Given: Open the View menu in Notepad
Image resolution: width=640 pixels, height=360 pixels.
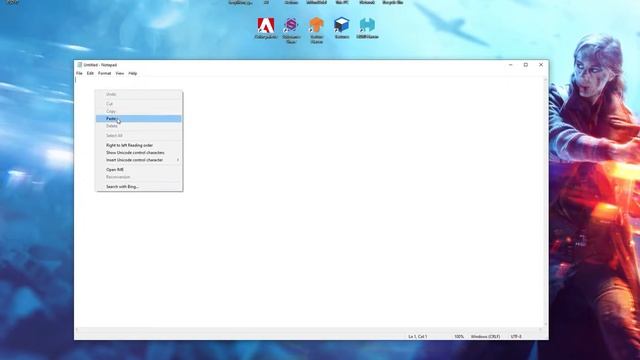Looking at the screenshot, I should point(120,73).
